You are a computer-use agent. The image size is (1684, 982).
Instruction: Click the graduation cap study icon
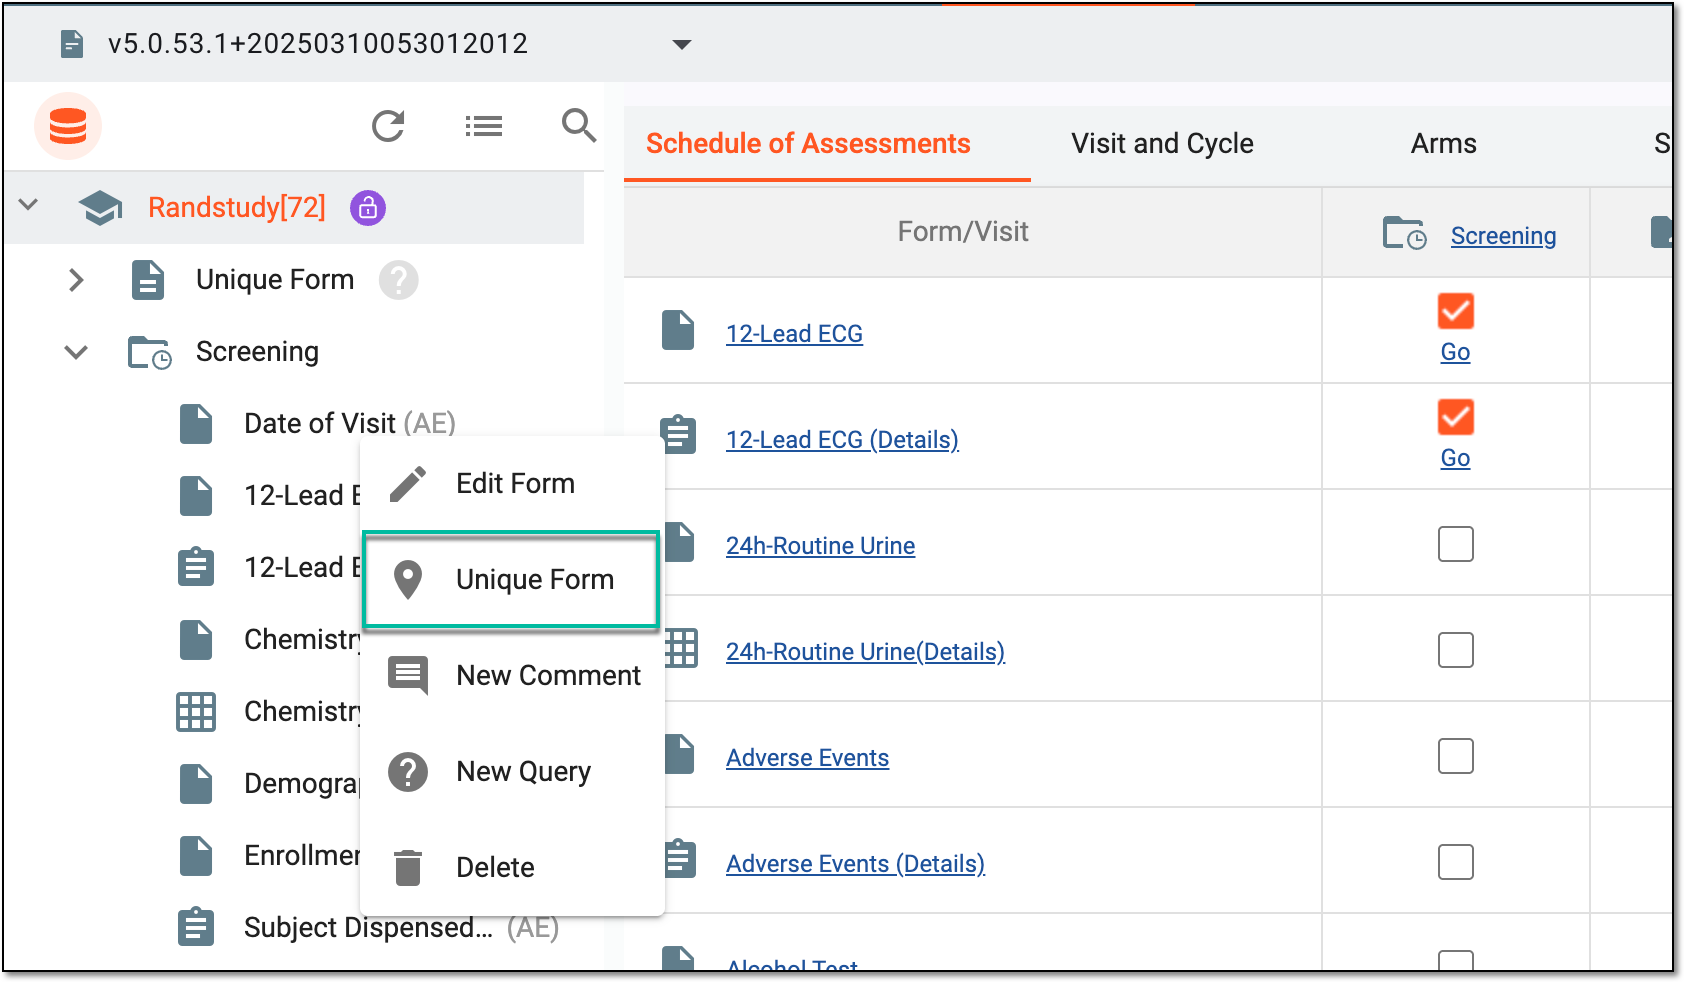tap(101, 208)
